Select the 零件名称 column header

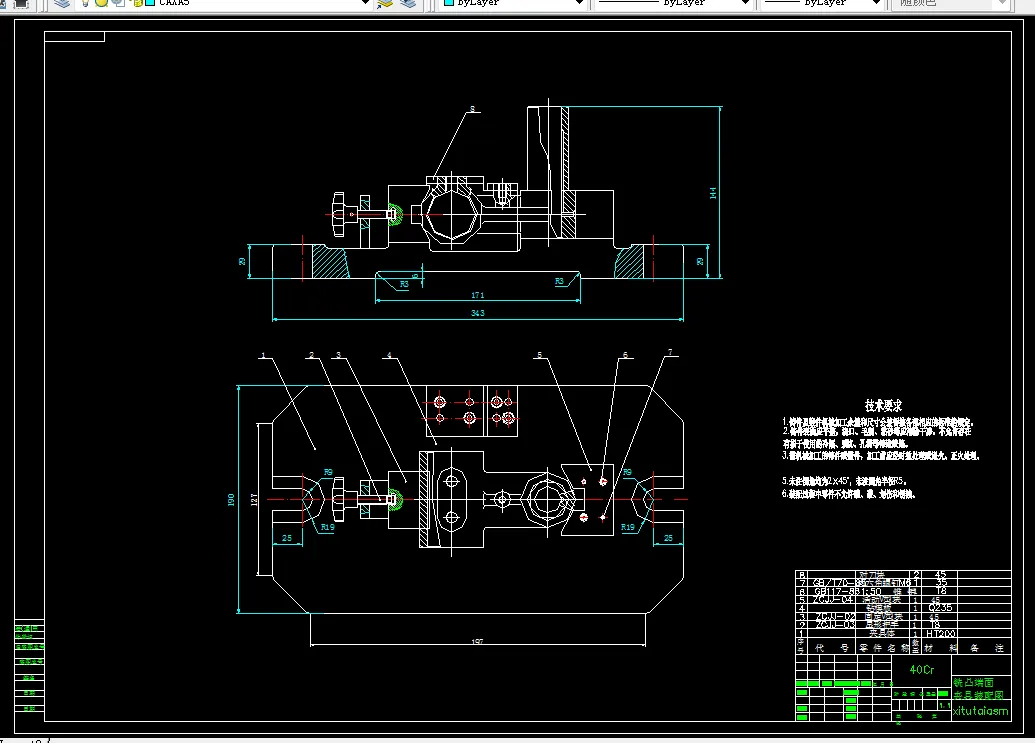(x=884, y=648)
